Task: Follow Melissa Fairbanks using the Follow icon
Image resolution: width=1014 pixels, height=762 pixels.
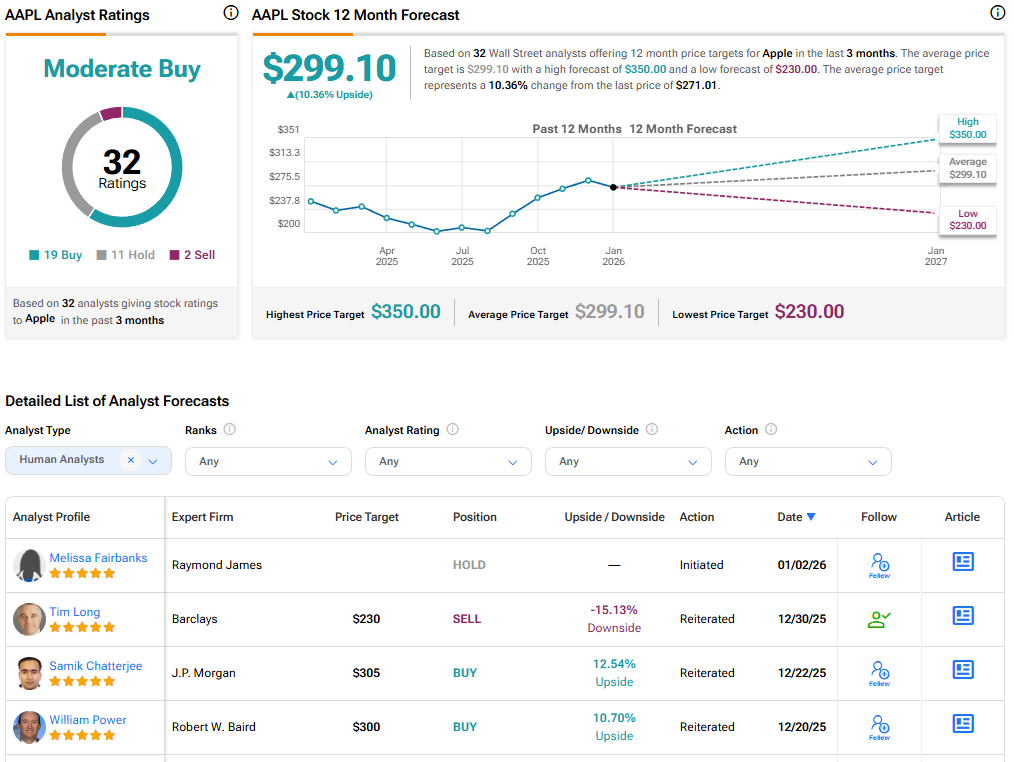Action: click(878, 562)
